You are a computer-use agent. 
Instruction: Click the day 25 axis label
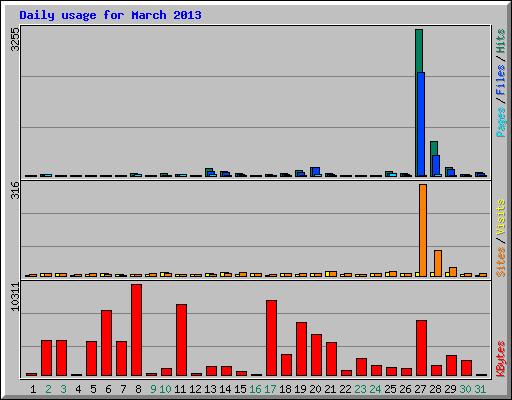(x=390, y=389)
